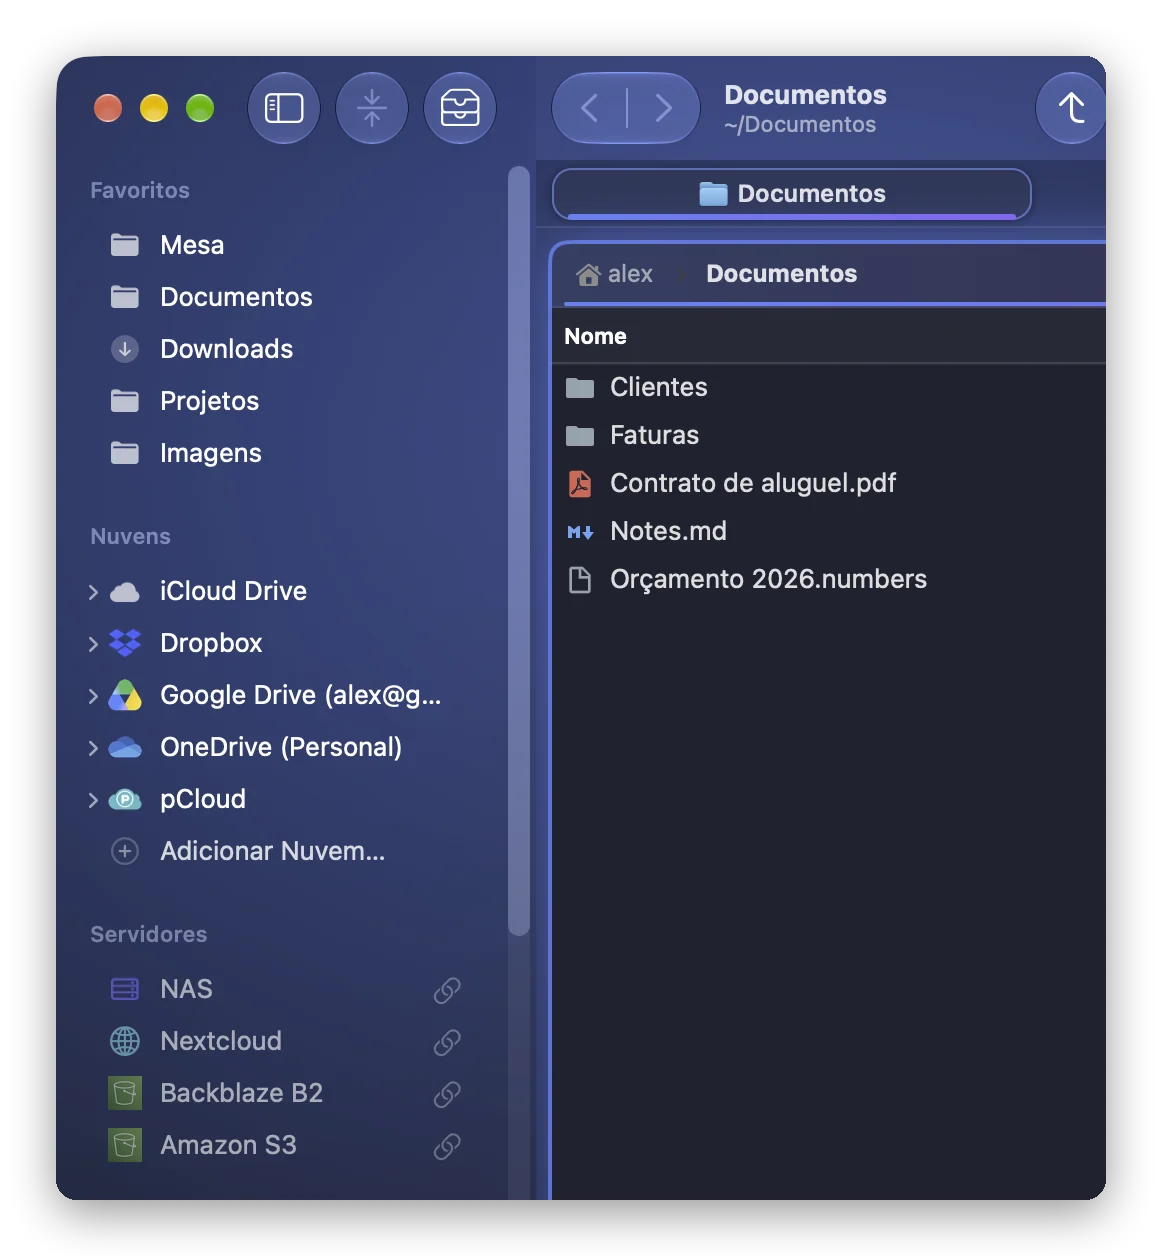Toggle the sidebar panel button

pyautogui.click(x=284, y=108)
